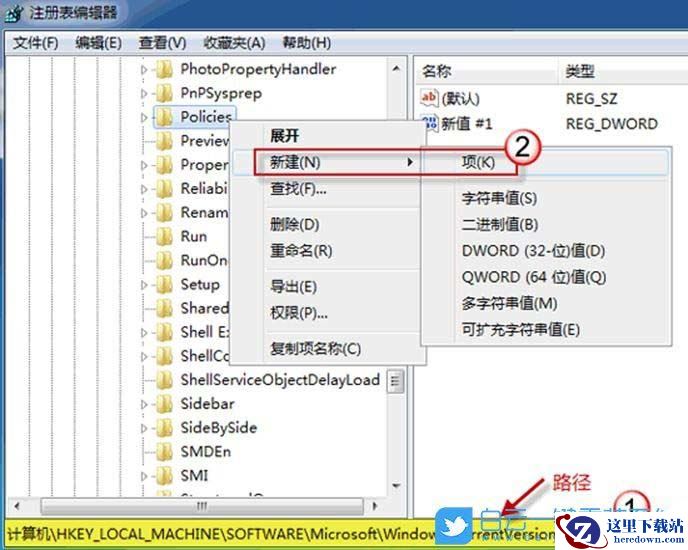Click the PhotoPropertyHandler folder icon
Viewport: 688px width, 550px height.
[165, 69]
